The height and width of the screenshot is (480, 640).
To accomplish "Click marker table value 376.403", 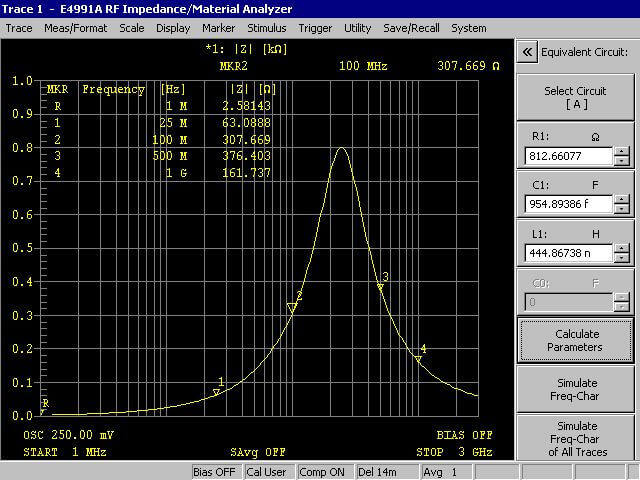I will [247, 156].
